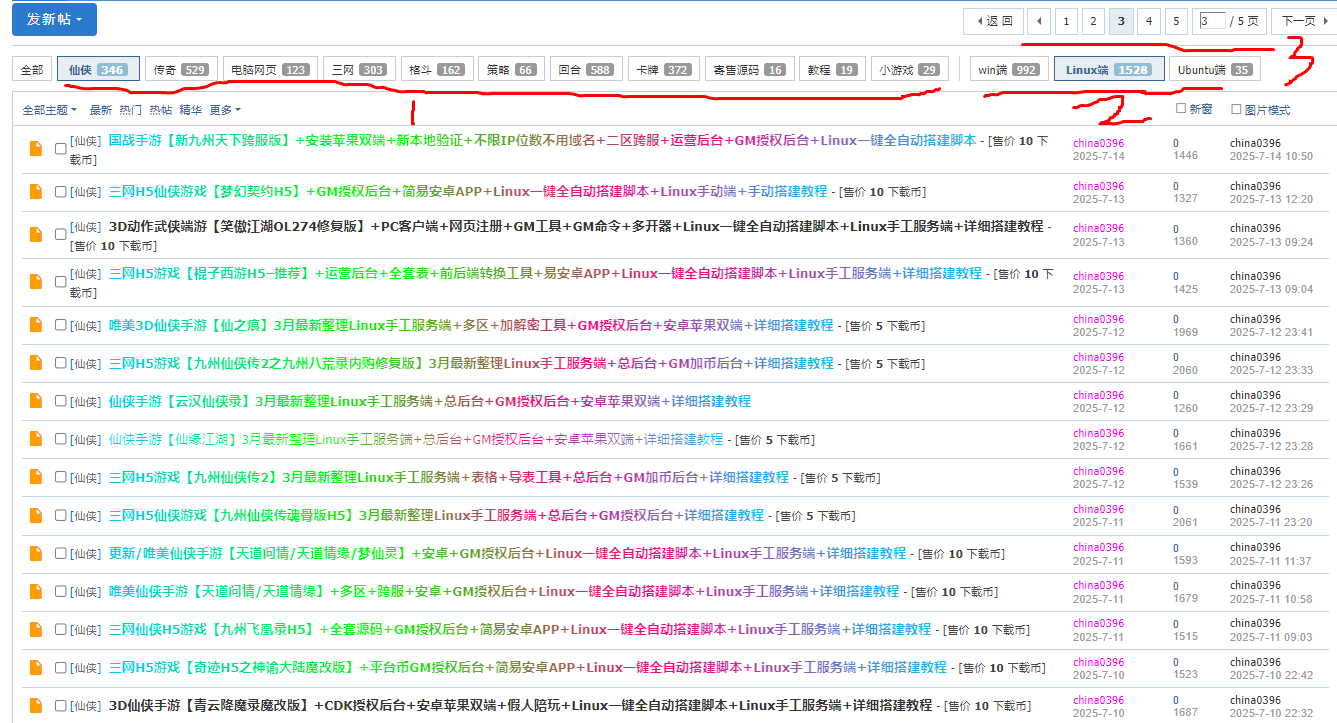Enable the 新窗 checkbox
The image size is (1337, 723).
pos(1181,109)
